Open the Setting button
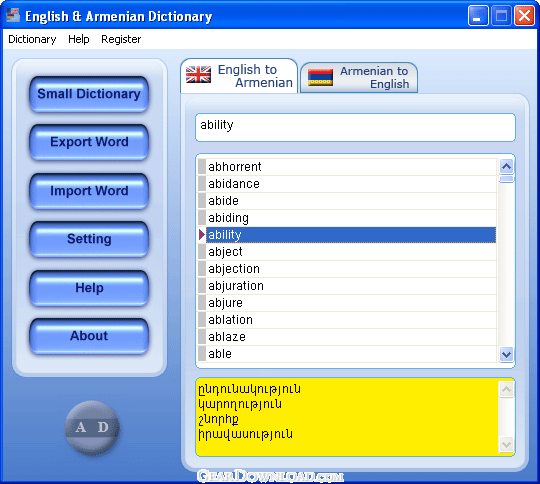The image size is (540, 484). pyautogui.click(x=89, y=239)
